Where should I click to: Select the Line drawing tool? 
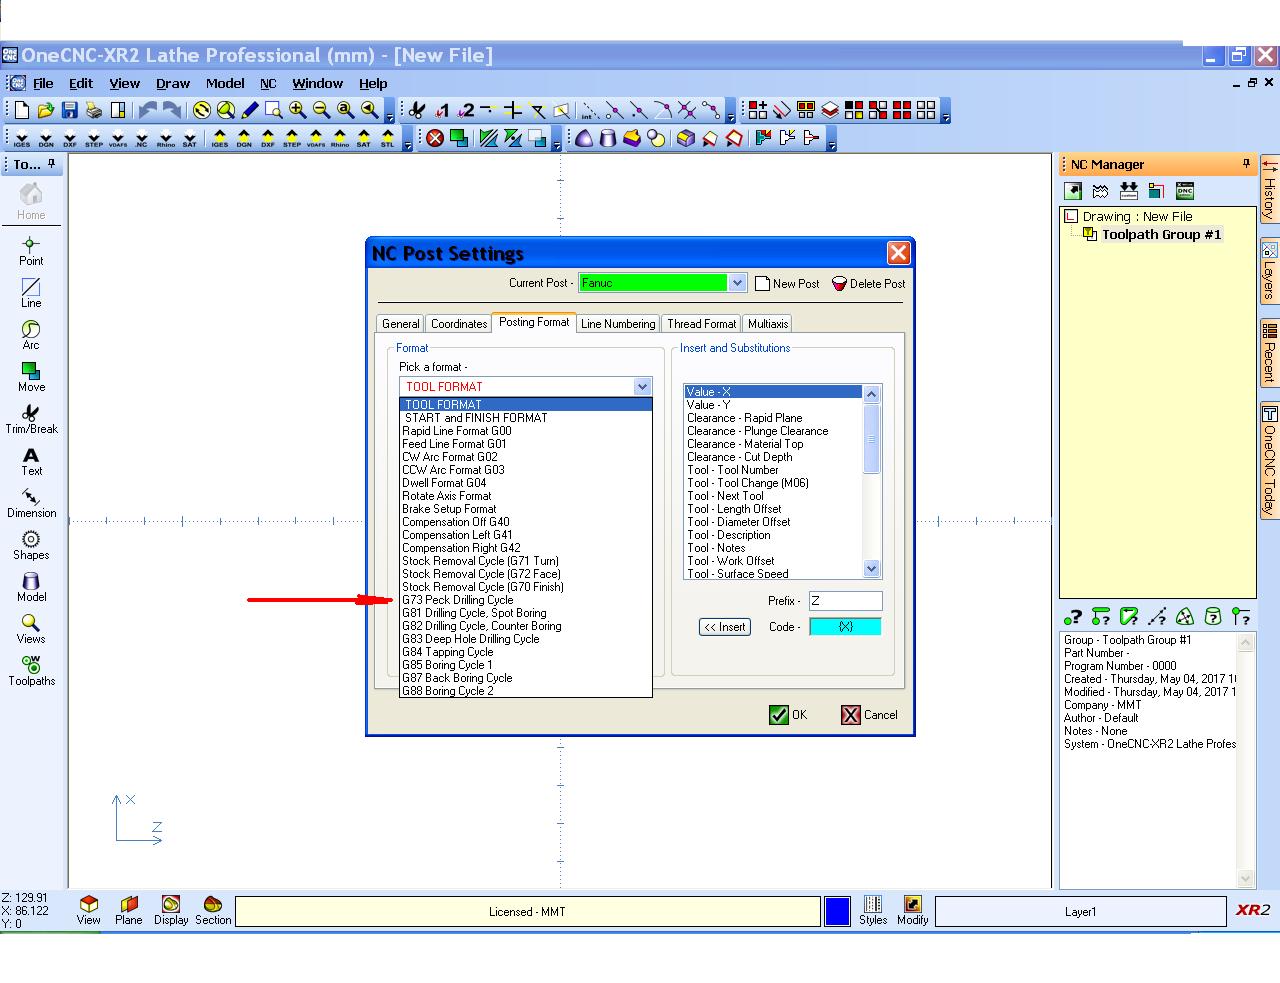pyautogui.click(x=31, y=293)
